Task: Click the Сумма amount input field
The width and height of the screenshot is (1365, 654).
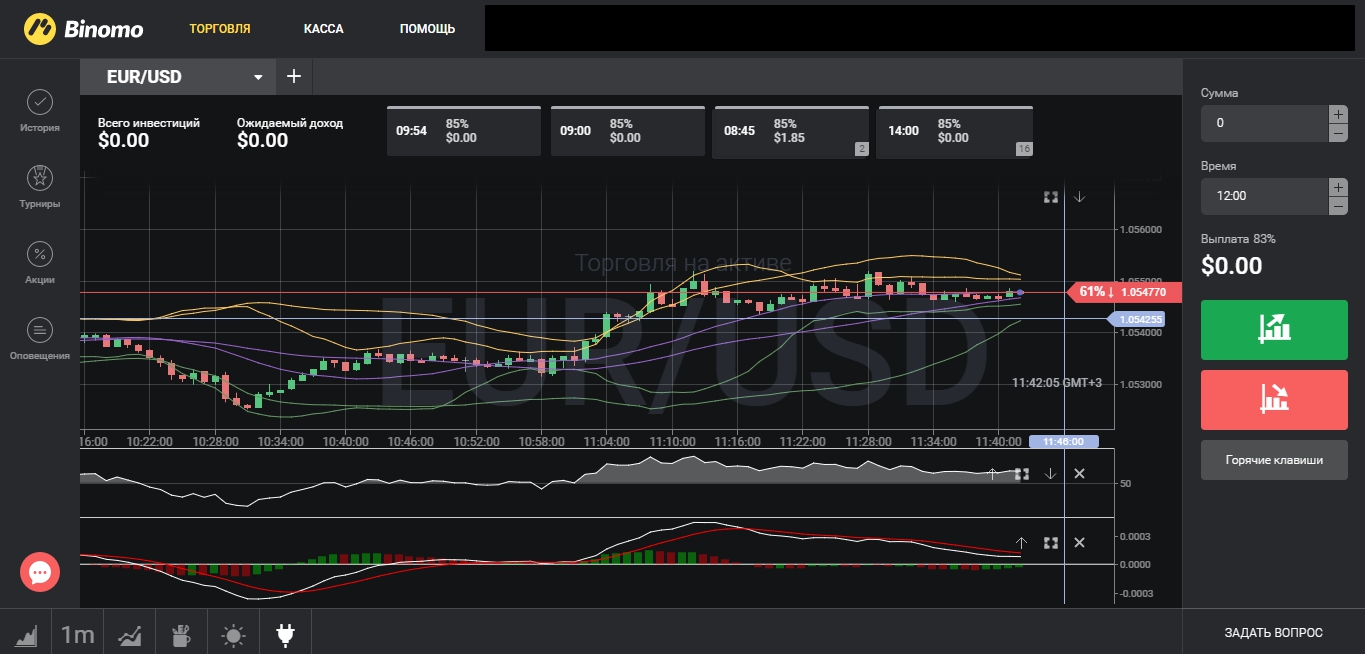Action: point(1264,123)
